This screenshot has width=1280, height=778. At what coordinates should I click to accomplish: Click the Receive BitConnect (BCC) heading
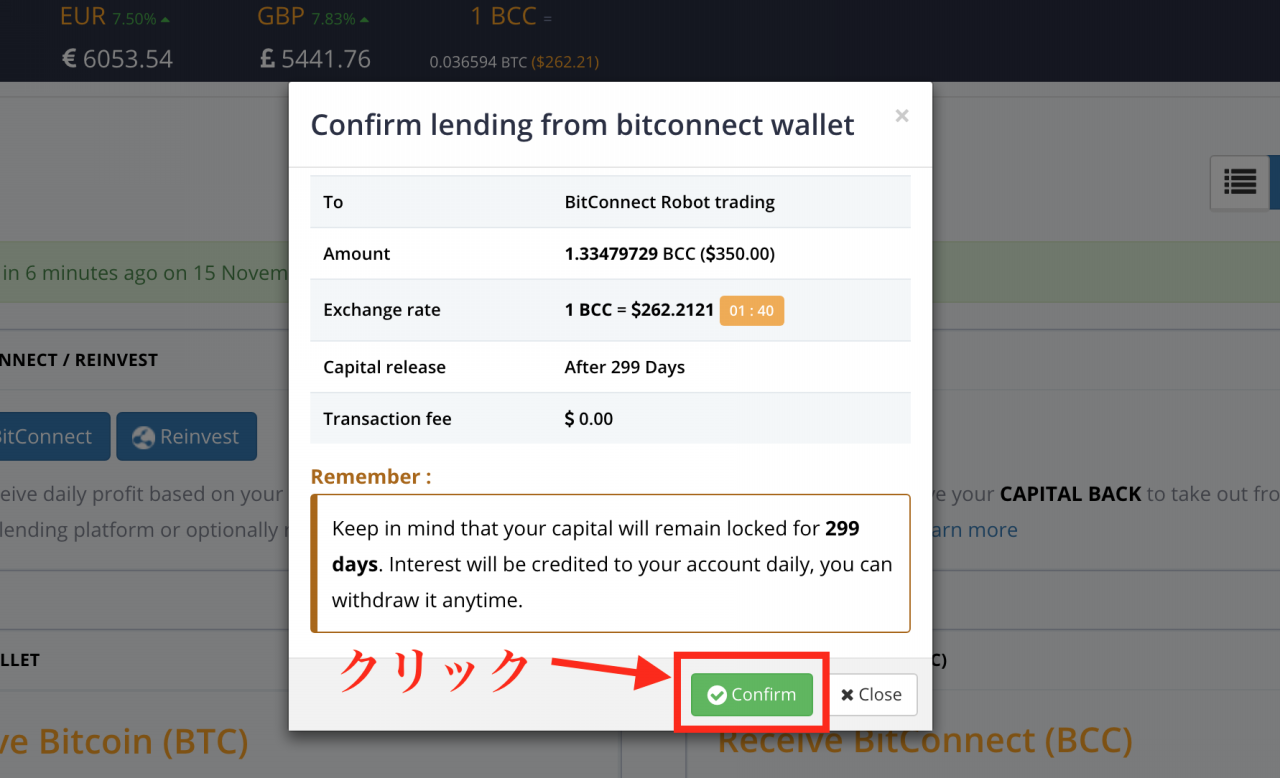click(925, 741)
